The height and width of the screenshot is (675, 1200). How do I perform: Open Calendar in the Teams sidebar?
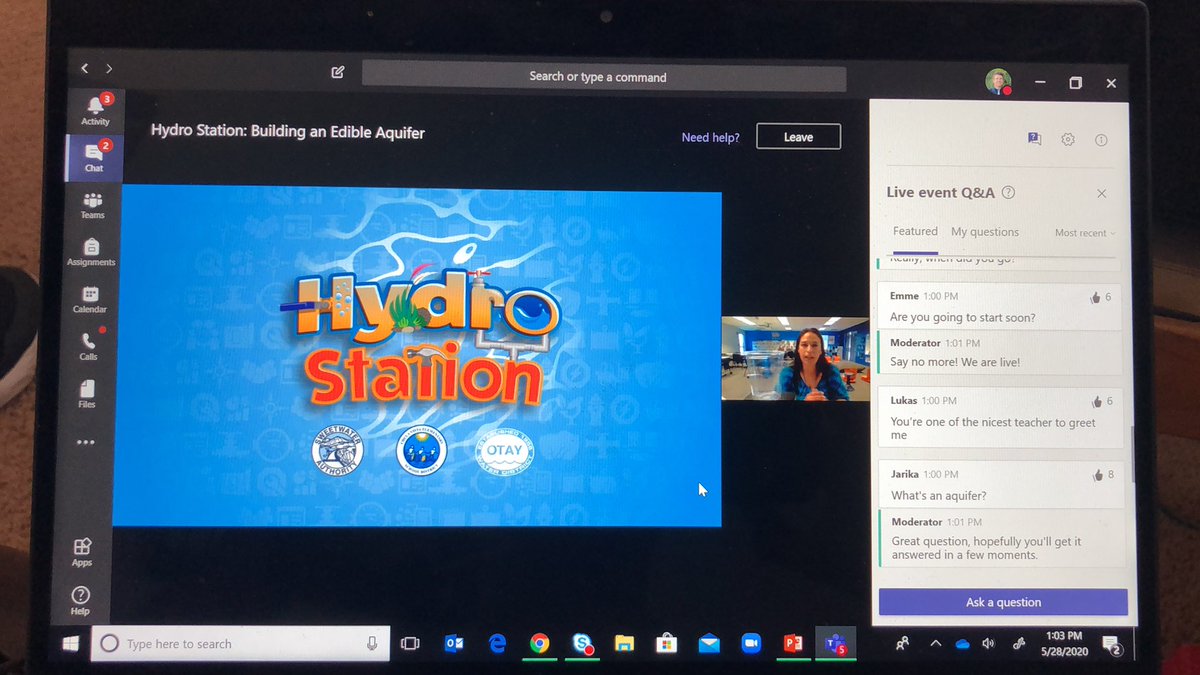pos(90,300)
